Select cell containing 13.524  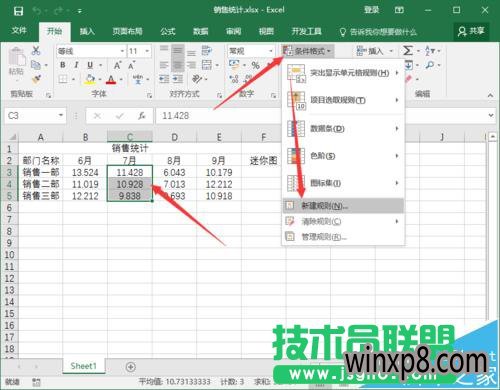[85, 172]
